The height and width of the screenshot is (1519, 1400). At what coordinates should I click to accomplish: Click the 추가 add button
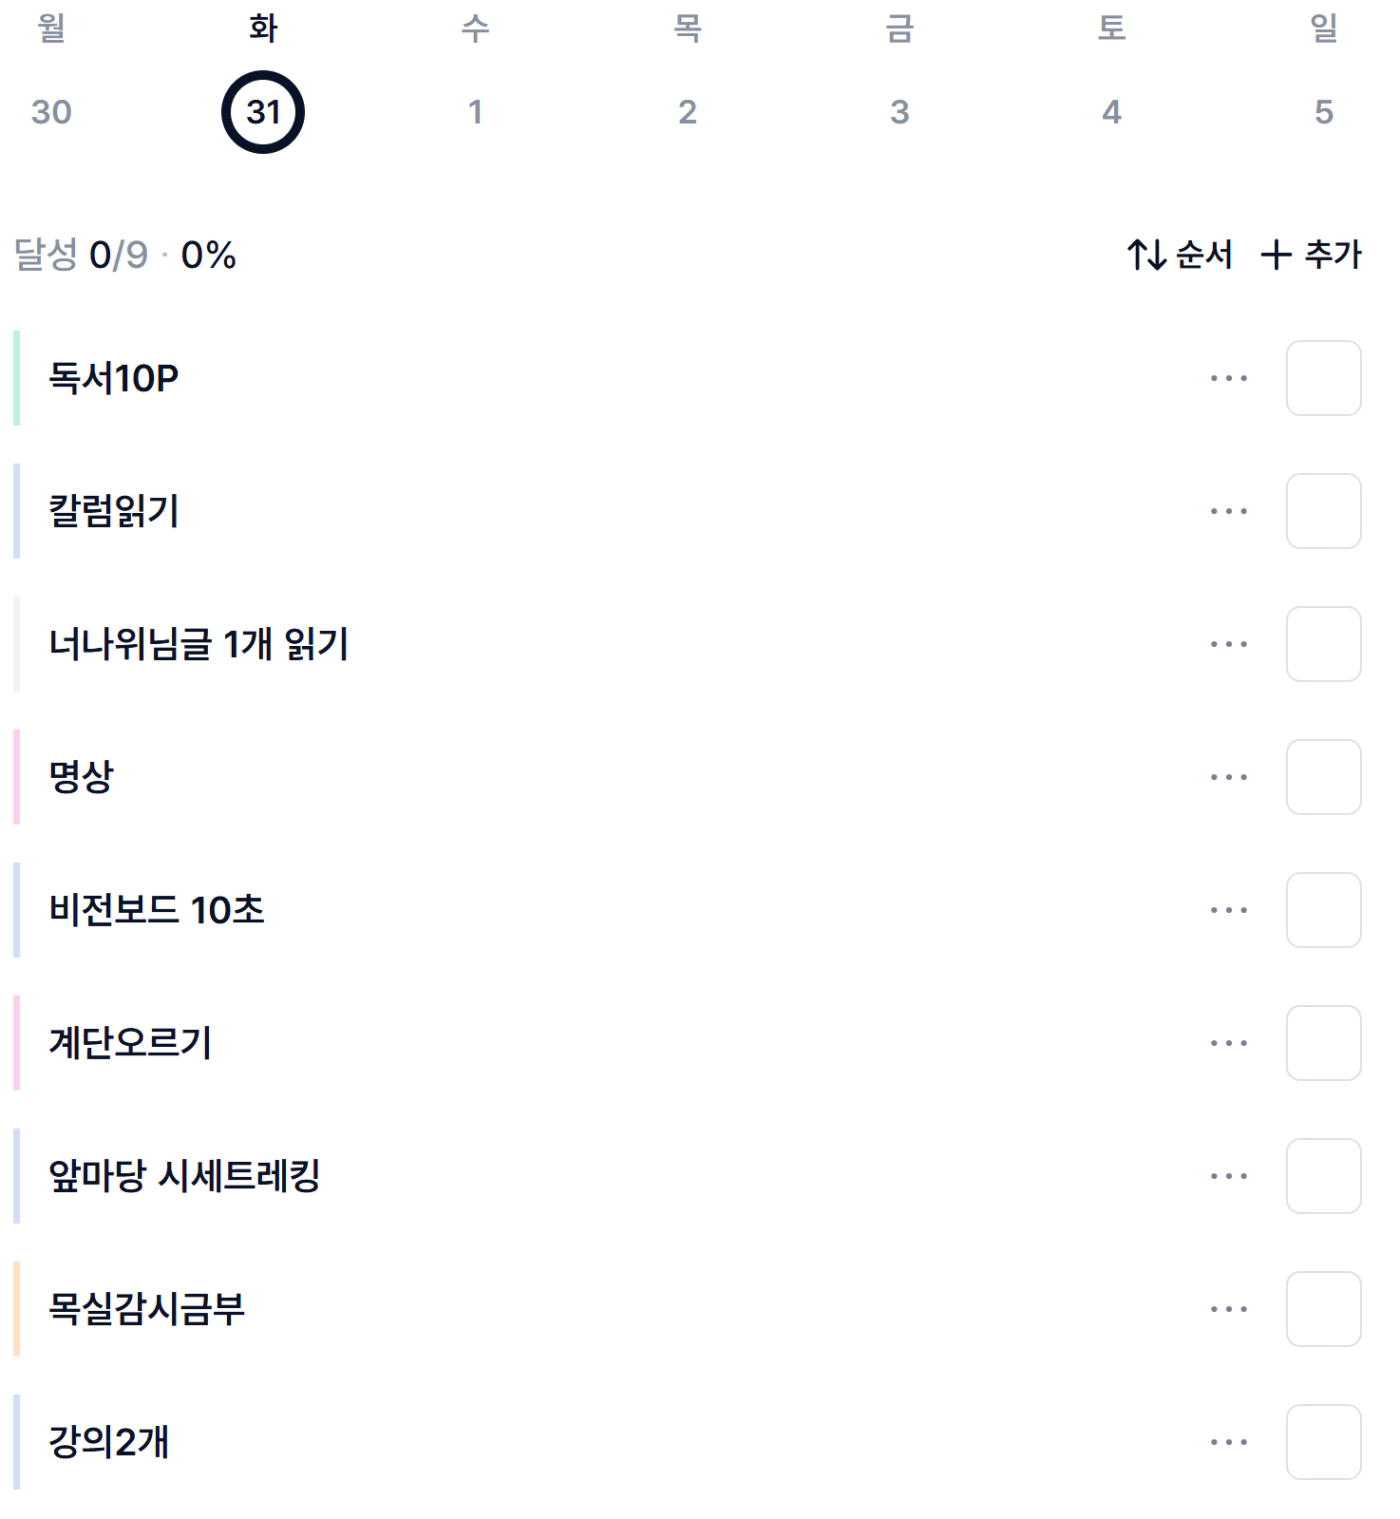pyautogui.click(x=1311, y=255)
